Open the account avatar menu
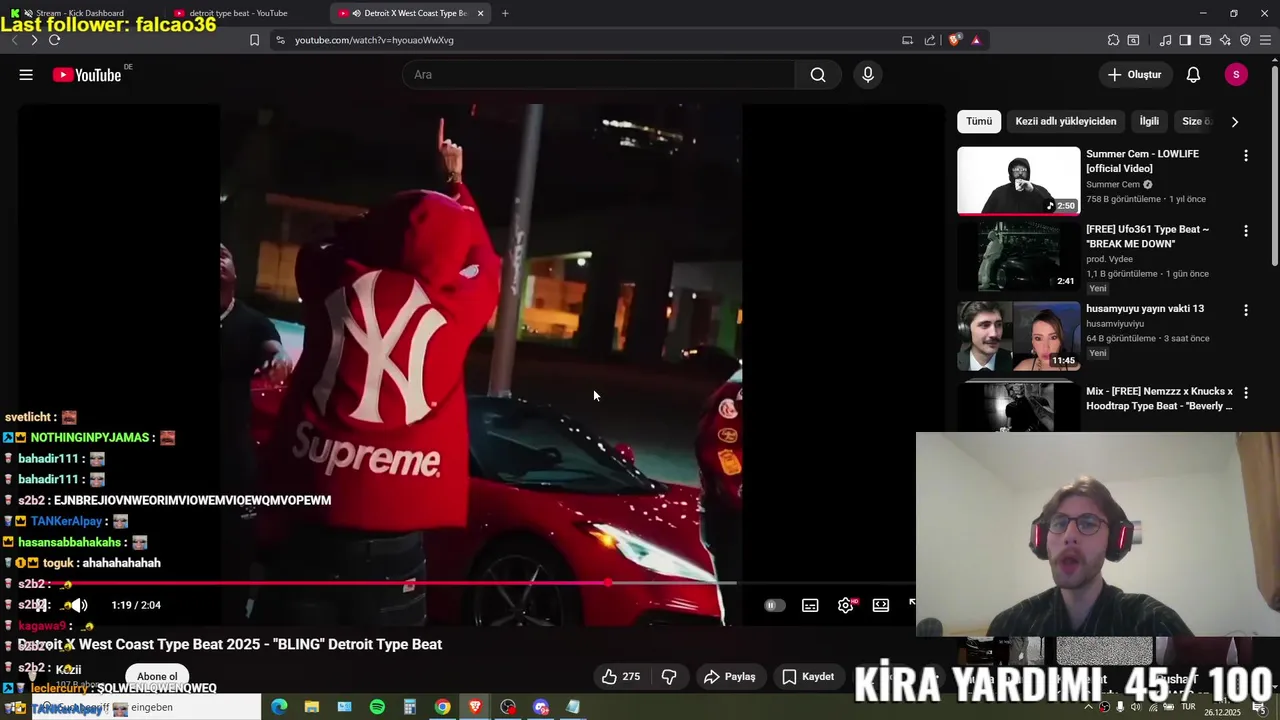Viewport: 1280px width, 720px height. click(1236, 75)
